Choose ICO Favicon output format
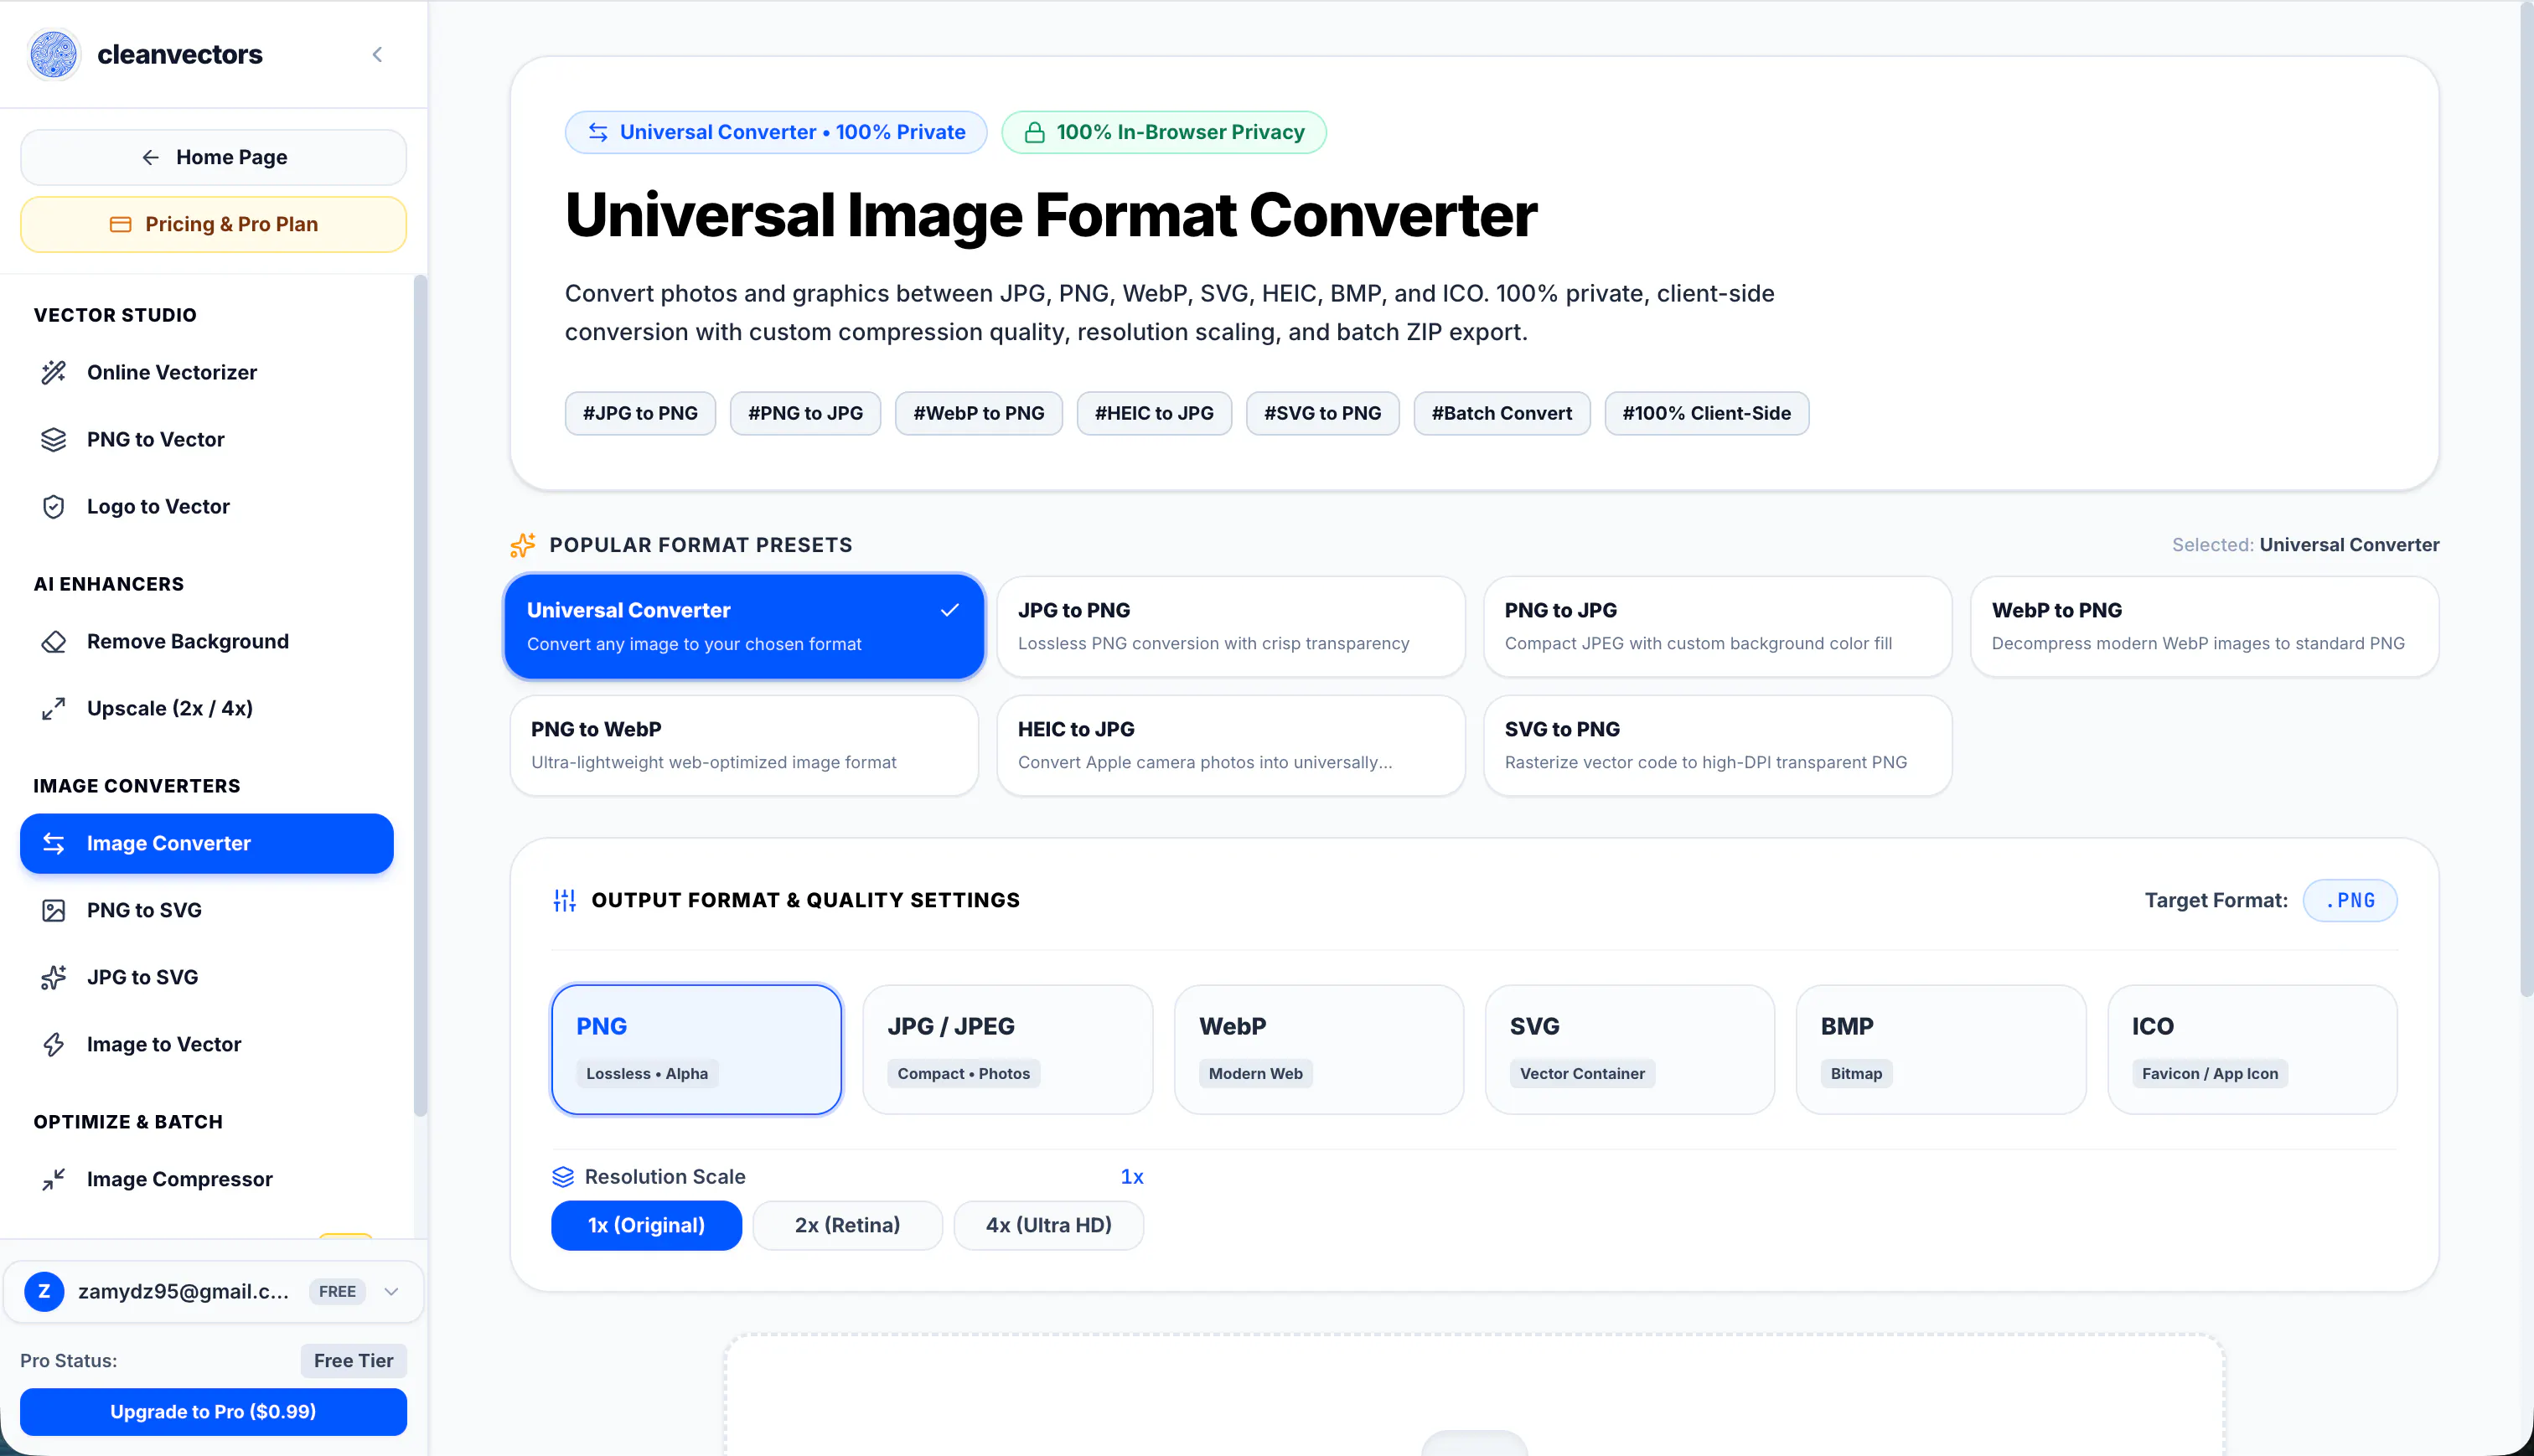 (x=2252, y=1049)
